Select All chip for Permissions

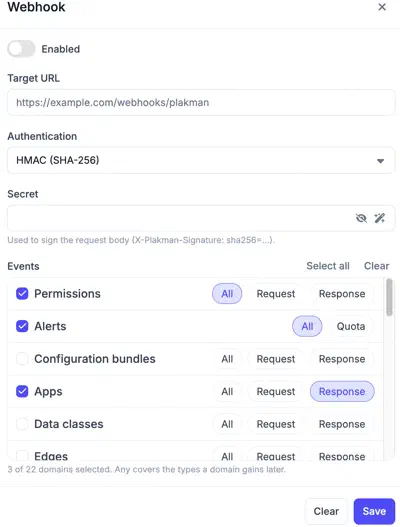coord(227,293)
